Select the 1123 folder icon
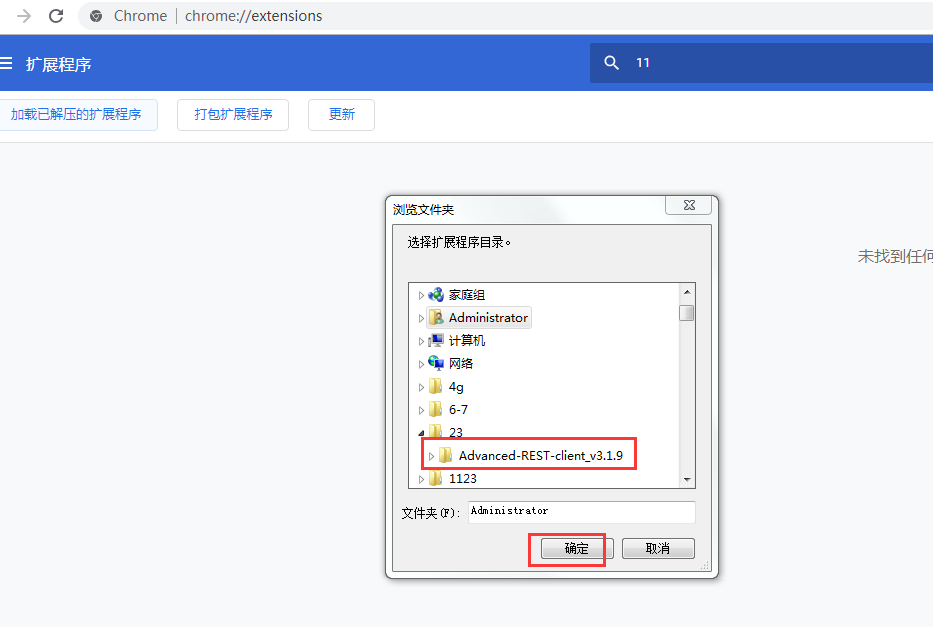Viewport: 933px width, 627px height. click(x=436, y=478)
